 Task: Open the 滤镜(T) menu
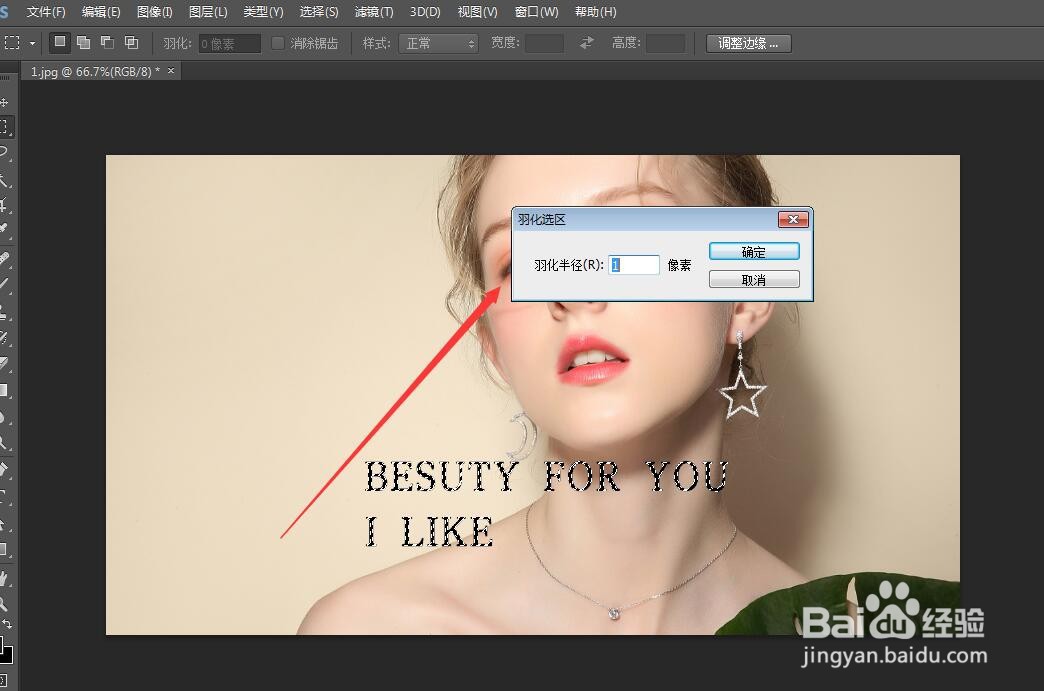click(x=374, y=12)
